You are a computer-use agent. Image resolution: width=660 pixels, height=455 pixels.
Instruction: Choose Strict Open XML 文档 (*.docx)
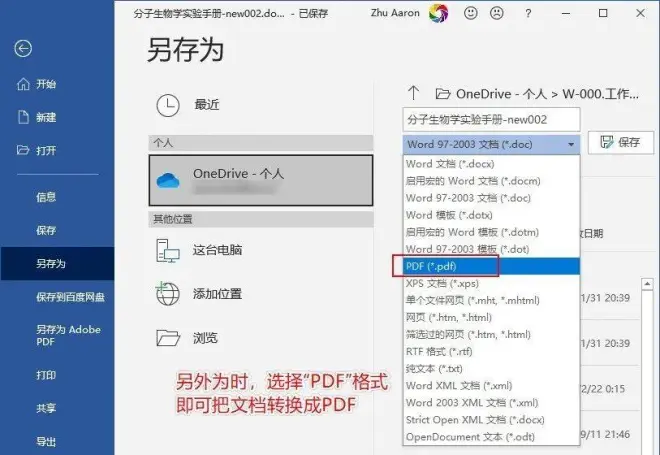point(491,420)
